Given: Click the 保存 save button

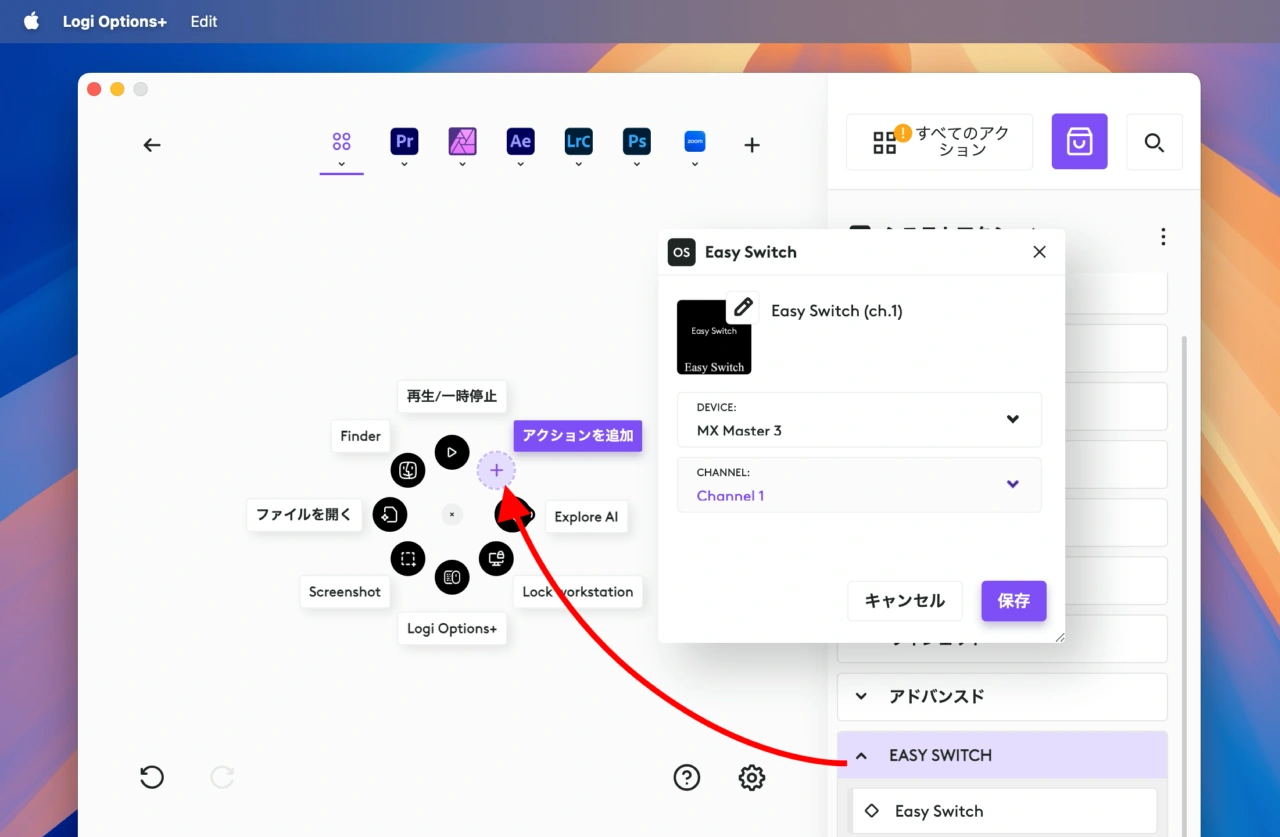Looking at the screenshot, I should pos(1013,601).
